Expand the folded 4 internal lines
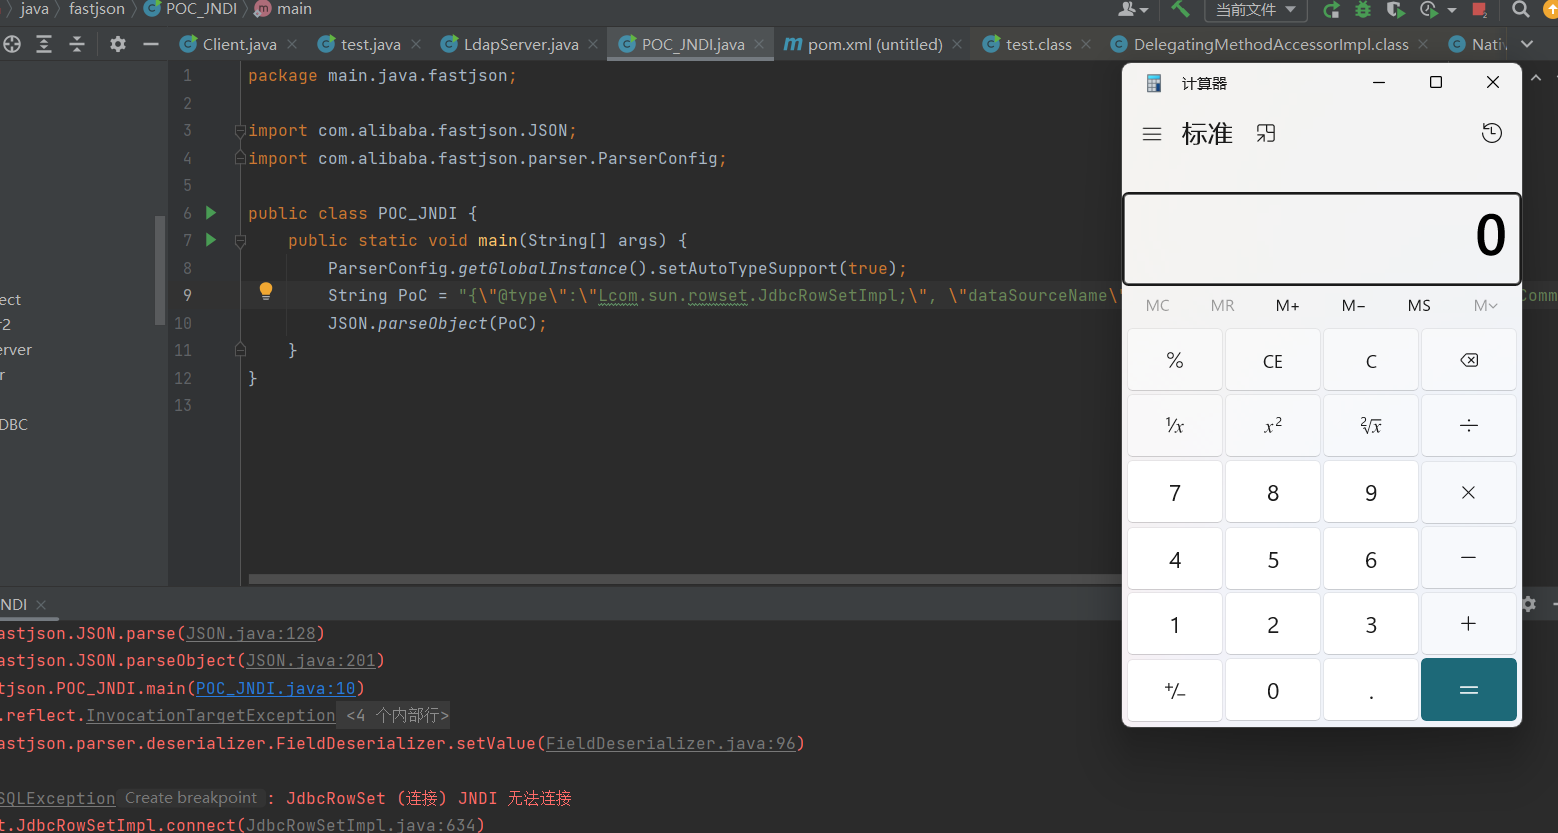The width and height of the screenshot is (1558, 833). [x=397, y=716]
